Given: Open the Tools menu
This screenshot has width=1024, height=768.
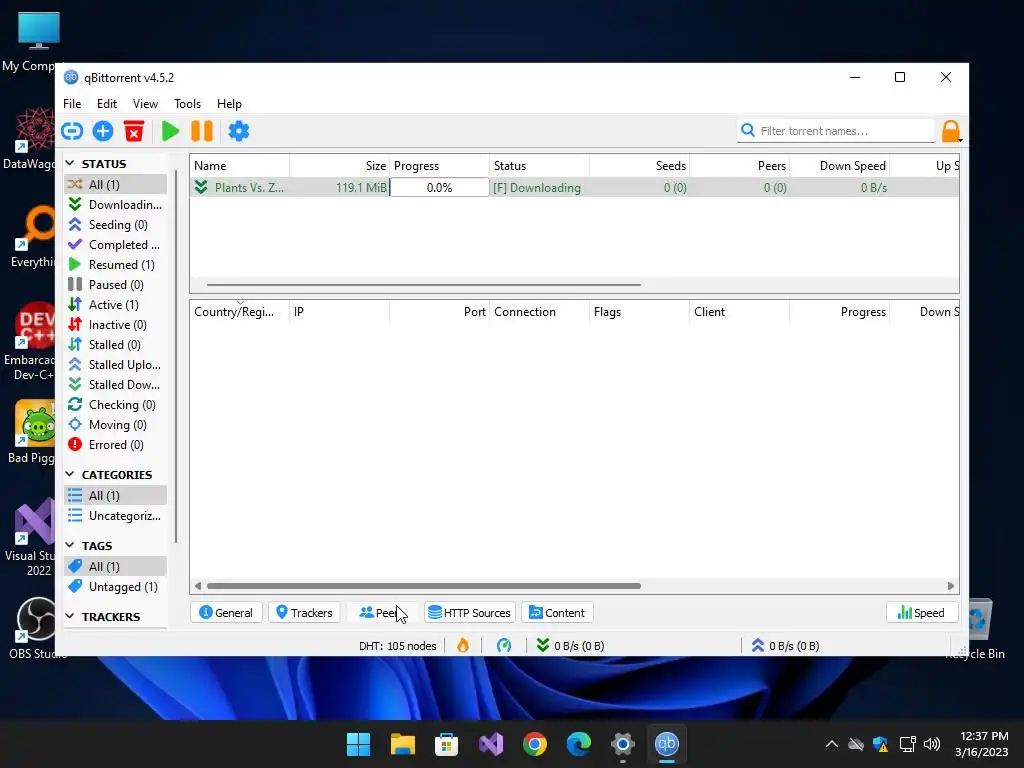Looking at the screenshot, I should click(x=187, y=104).
